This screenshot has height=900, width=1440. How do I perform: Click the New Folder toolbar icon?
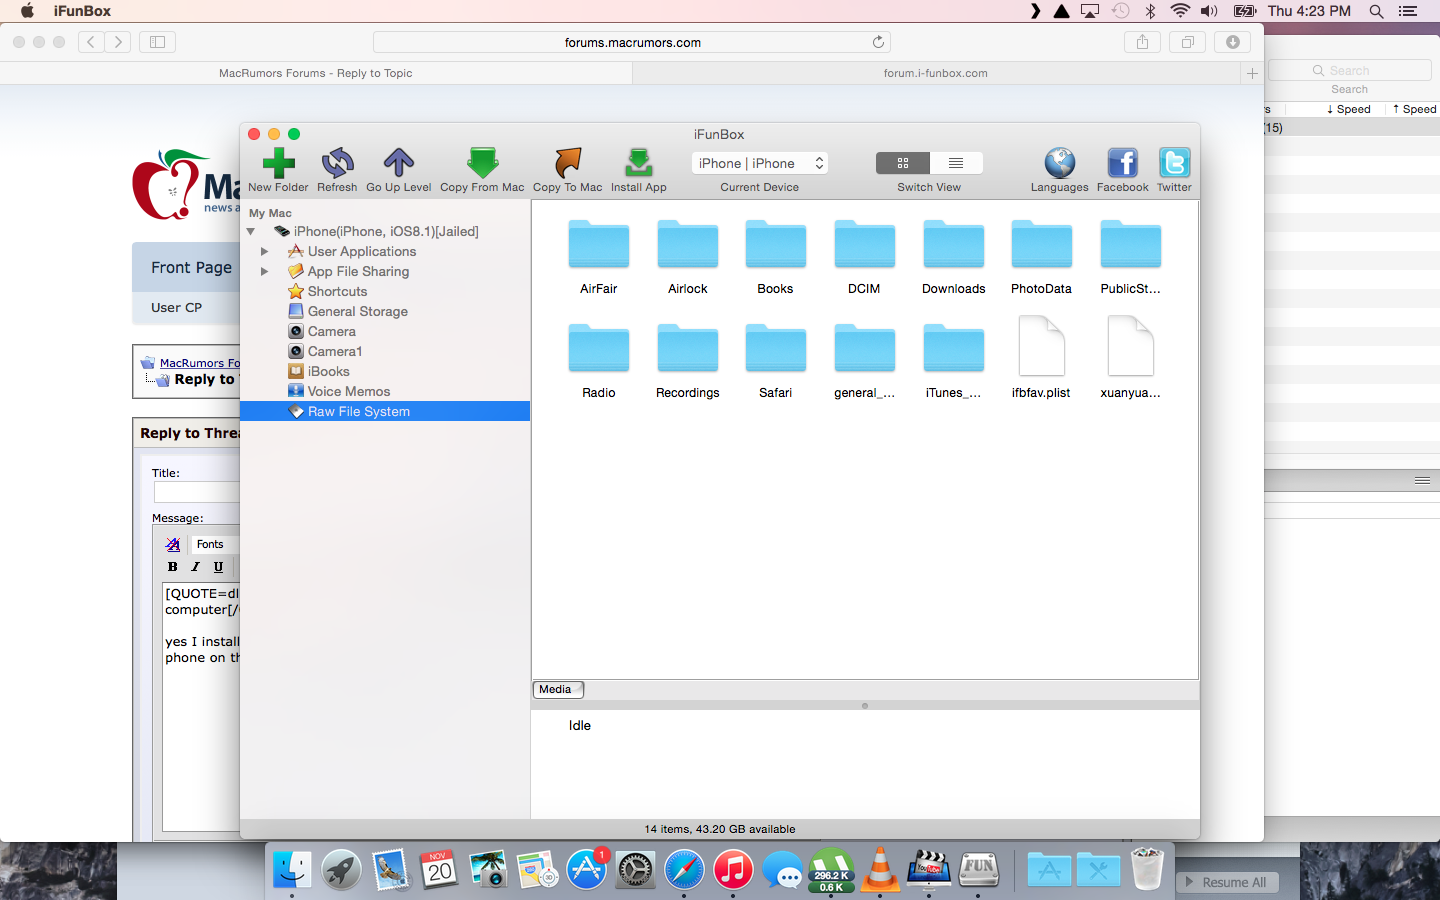click(x=278, y=163)
